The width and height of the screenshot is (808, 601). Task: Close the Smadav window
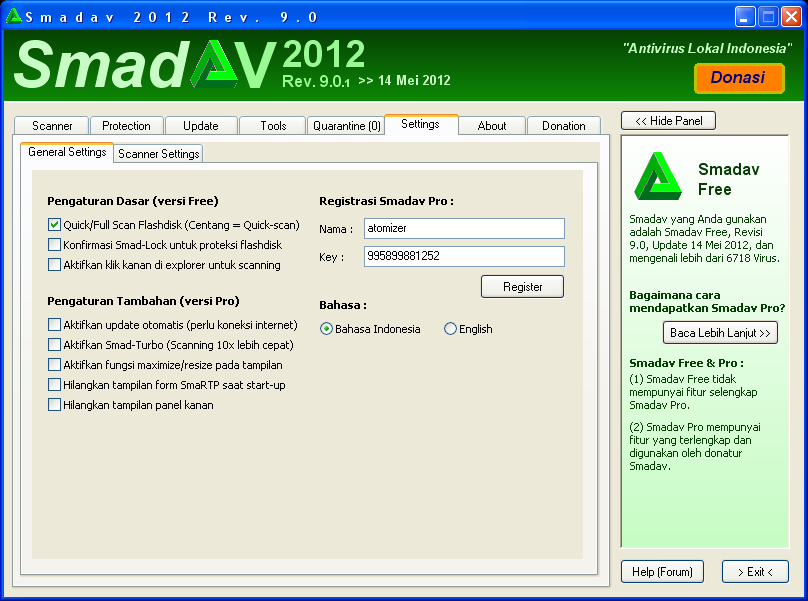pyautogui.click(x=791, y=16)
